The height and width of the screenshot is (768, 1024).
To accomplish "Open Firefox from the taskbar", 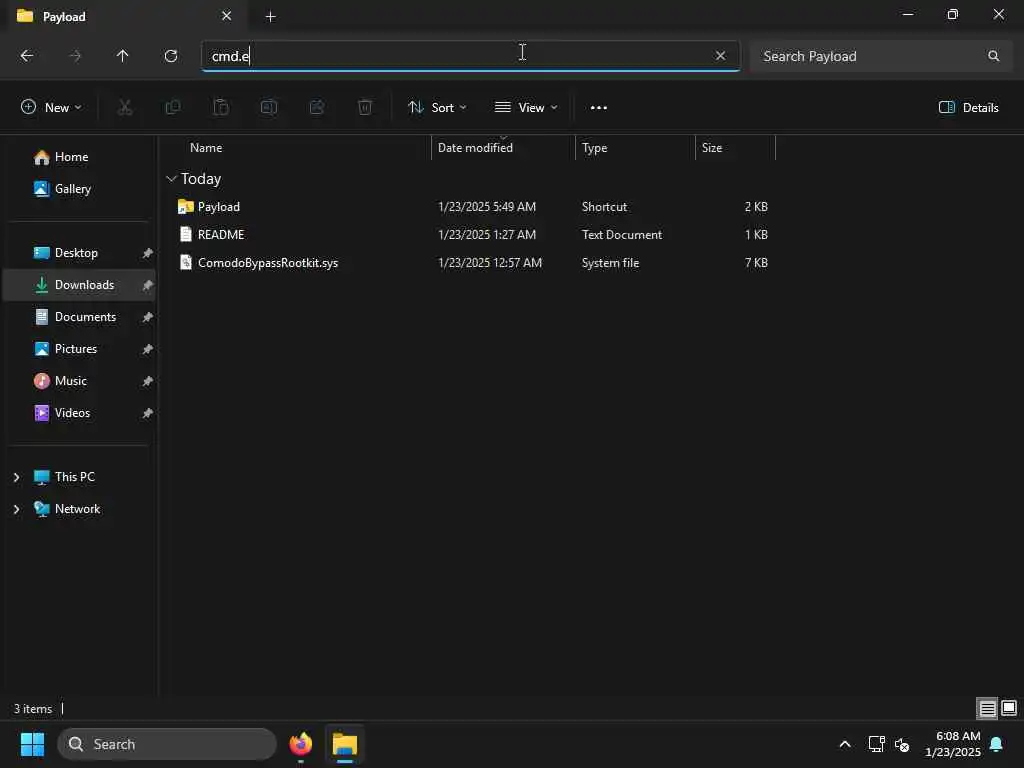I will (300, 744).
